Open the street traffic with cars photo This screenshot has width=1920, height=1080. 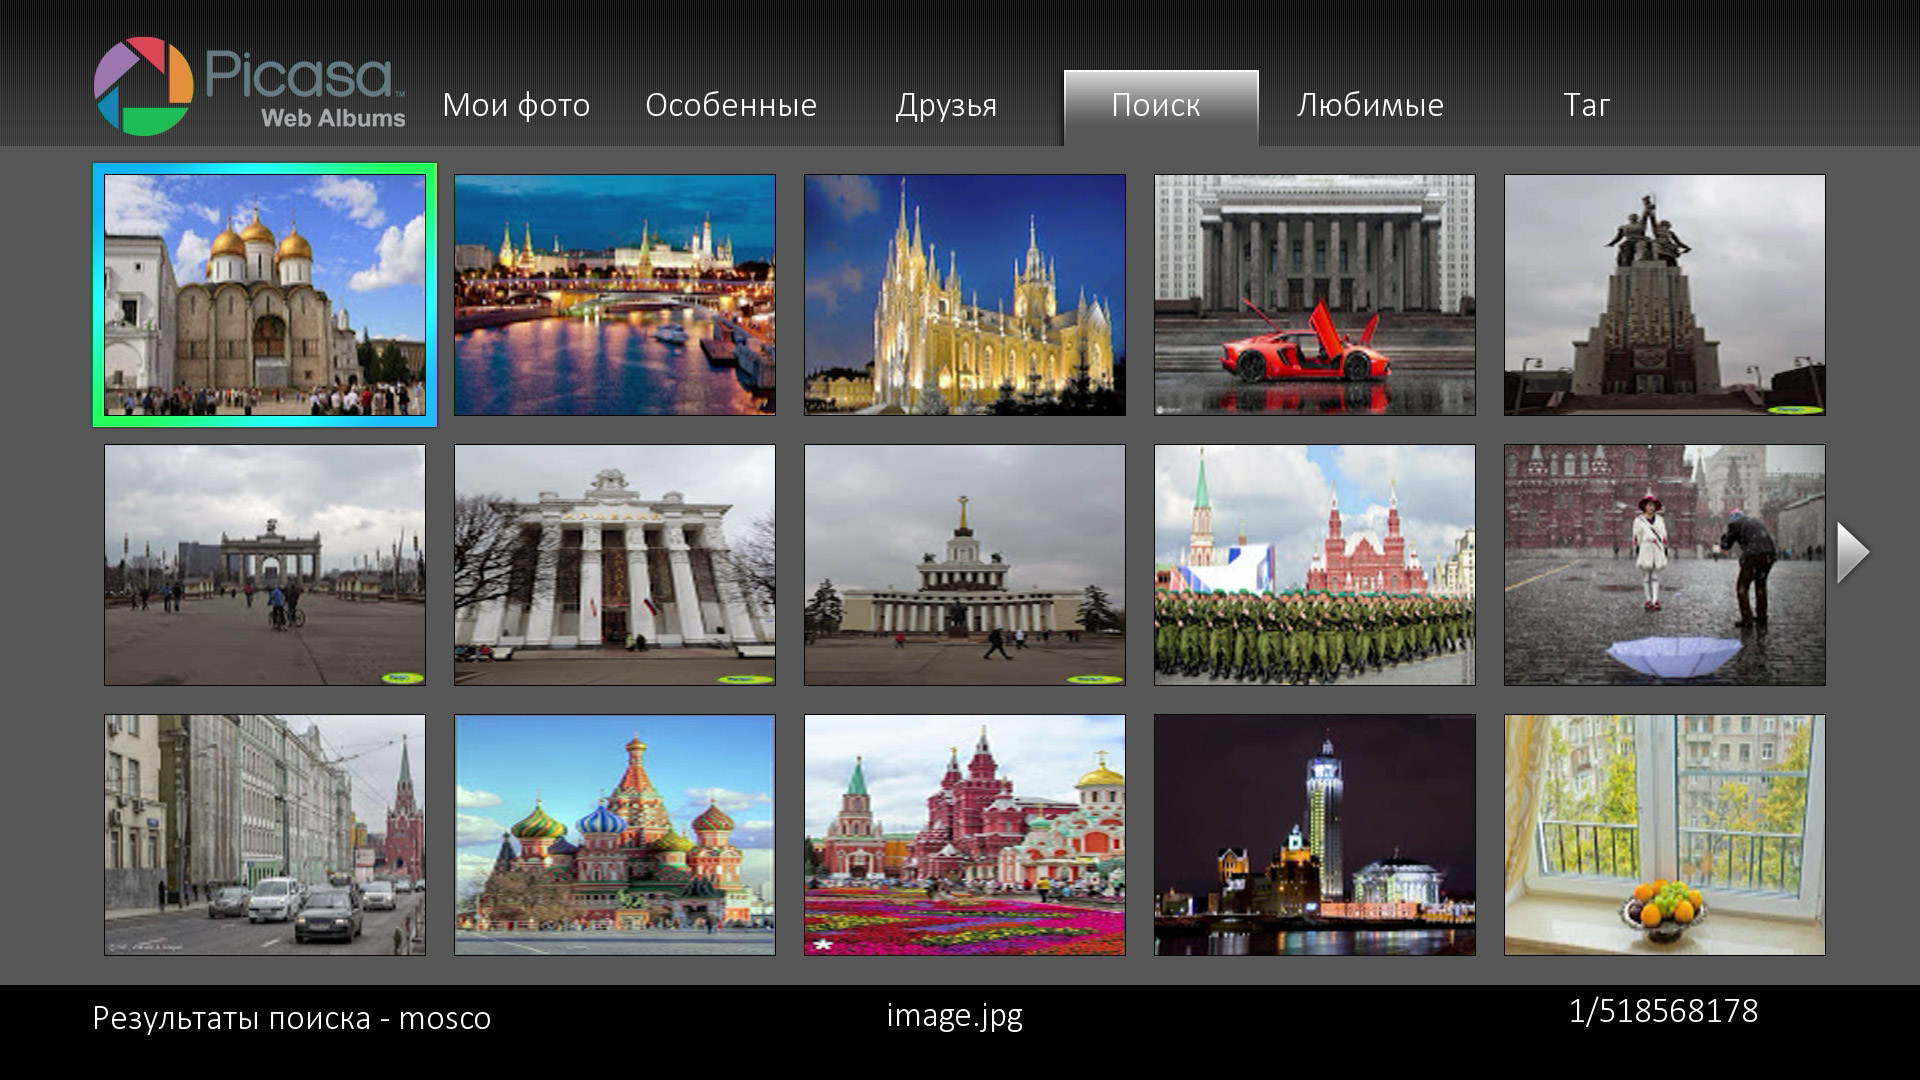(x=265, y=835)
